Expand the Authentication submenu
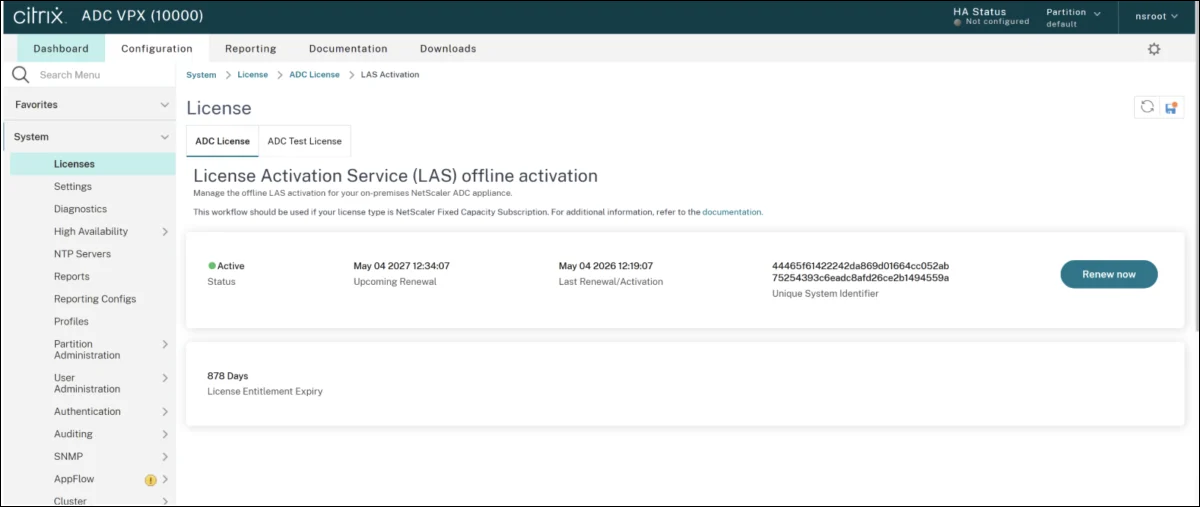 pos(165,412)
